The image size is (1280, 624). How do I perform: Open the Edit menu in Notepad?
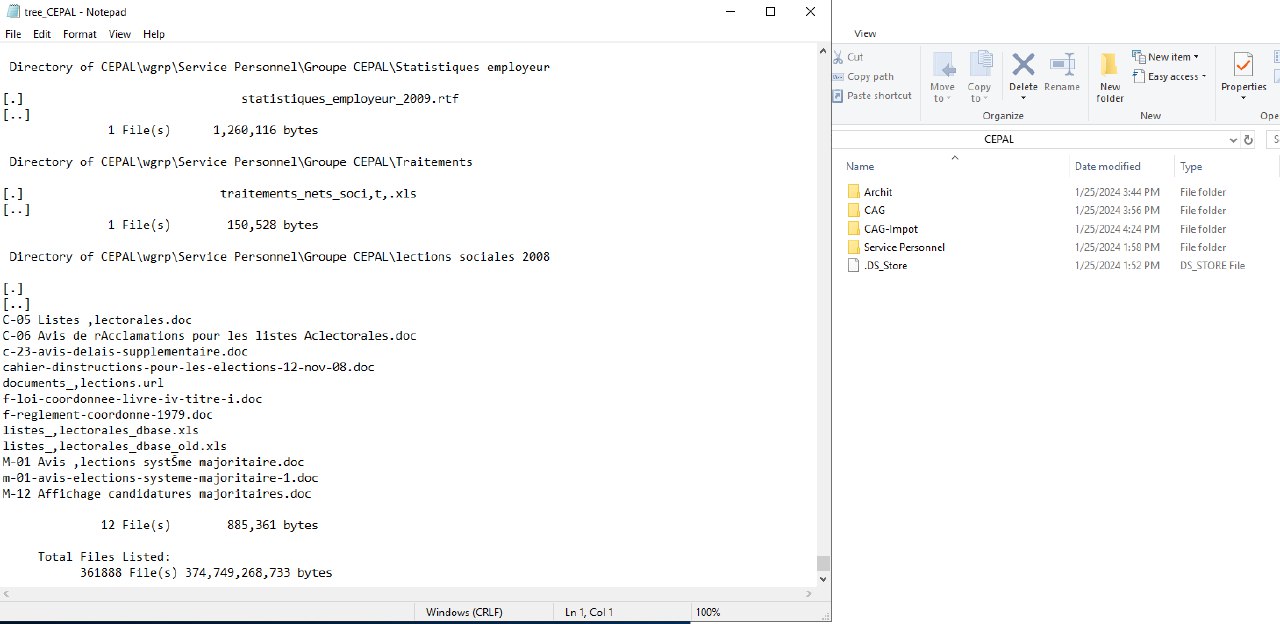[42, 34]
